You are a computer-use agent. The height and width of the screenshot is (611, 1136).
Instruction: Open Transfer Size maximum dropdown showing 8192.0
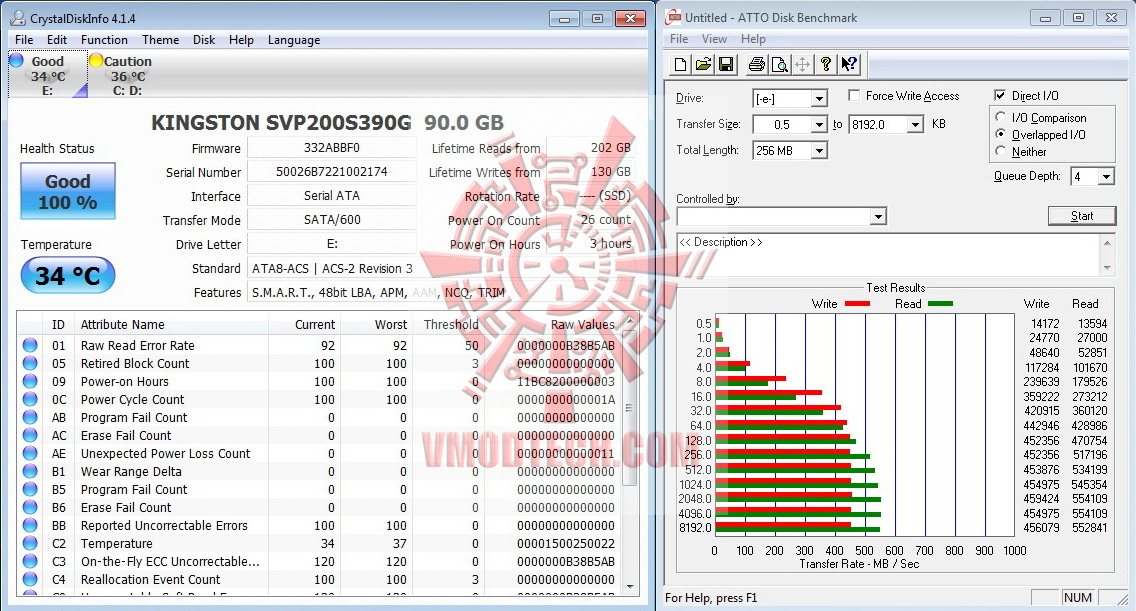[916, 125]
